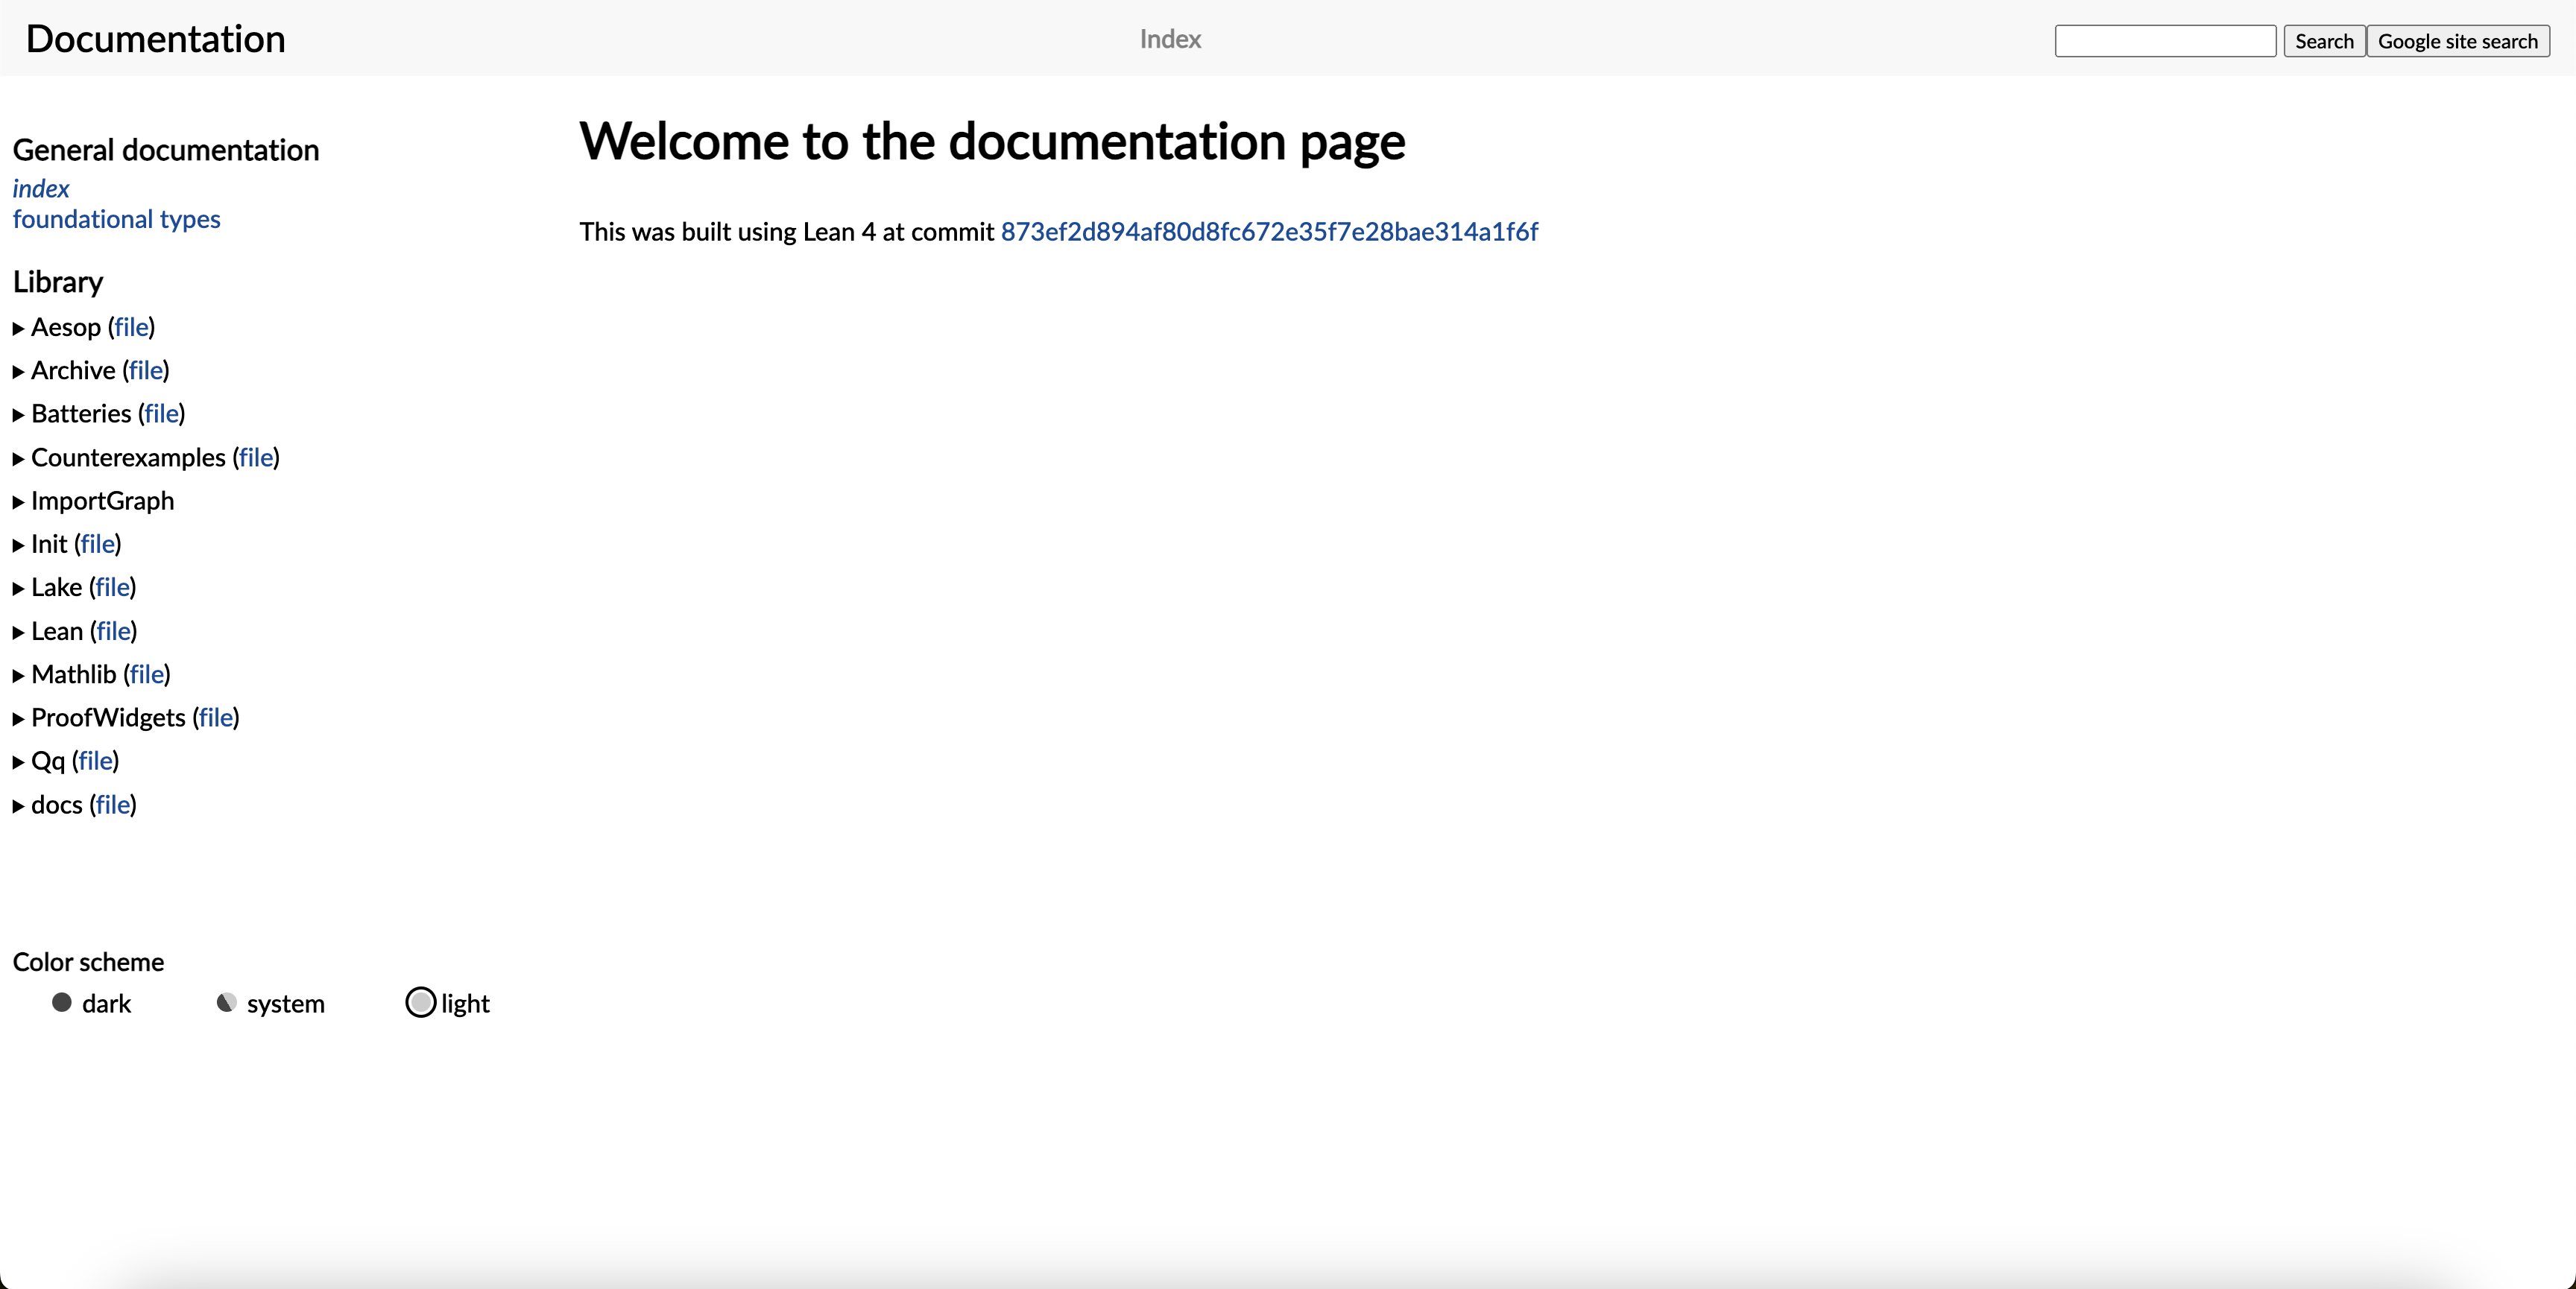Click the Documentation header title

pyautogui.click(x=156, y=39)
